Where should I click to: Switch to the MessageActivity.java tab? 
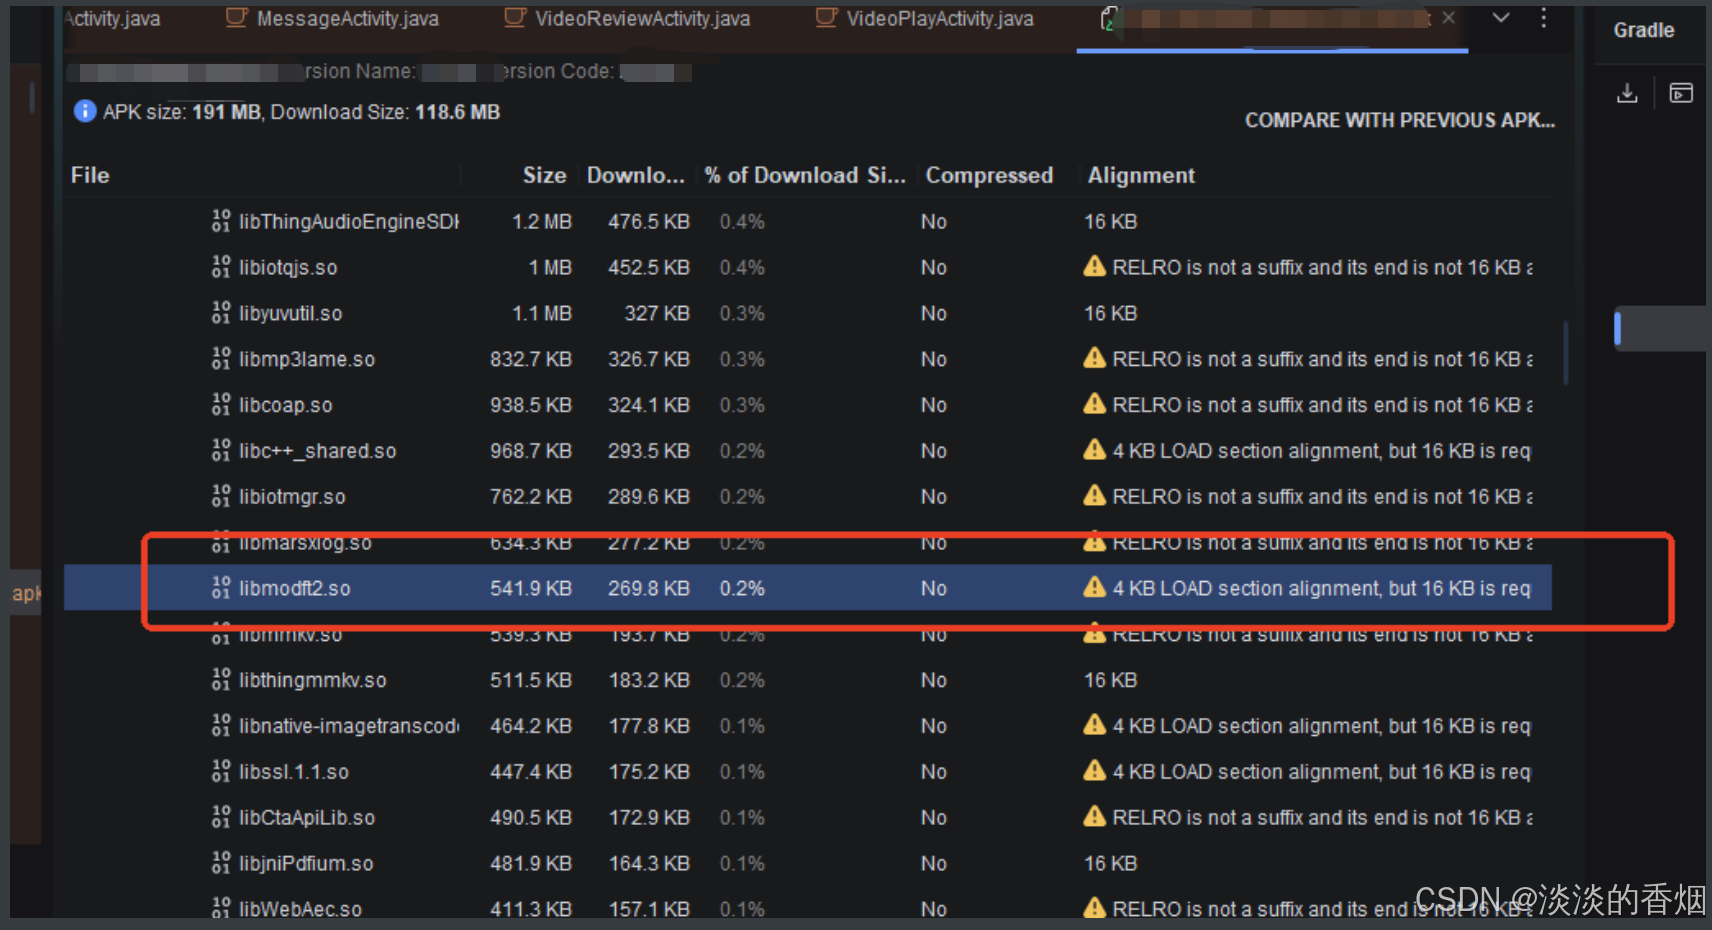point(332,19)
